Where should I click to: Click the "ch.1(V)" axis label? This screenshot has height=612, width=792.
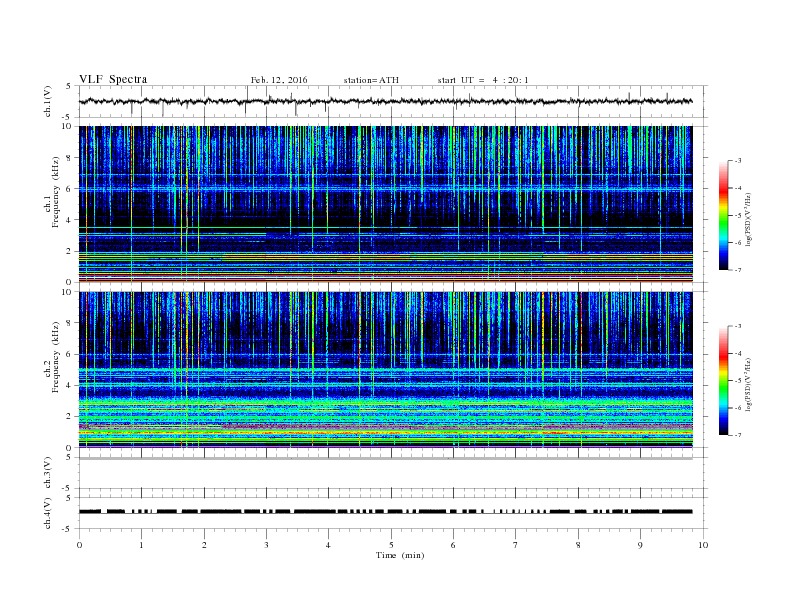pyautogui.click(x=47, y=101)
